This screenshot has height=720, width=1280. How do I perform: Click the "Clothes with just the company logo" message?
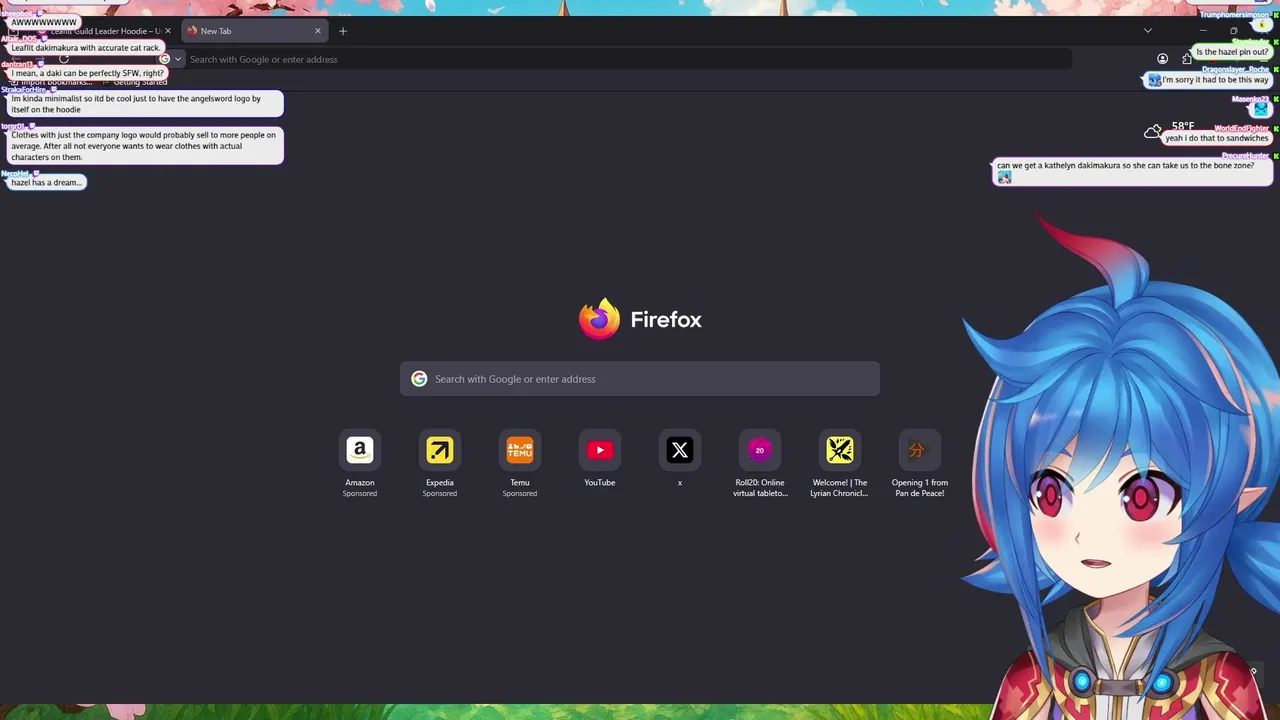pyautogui.click(x=145, y=146)
